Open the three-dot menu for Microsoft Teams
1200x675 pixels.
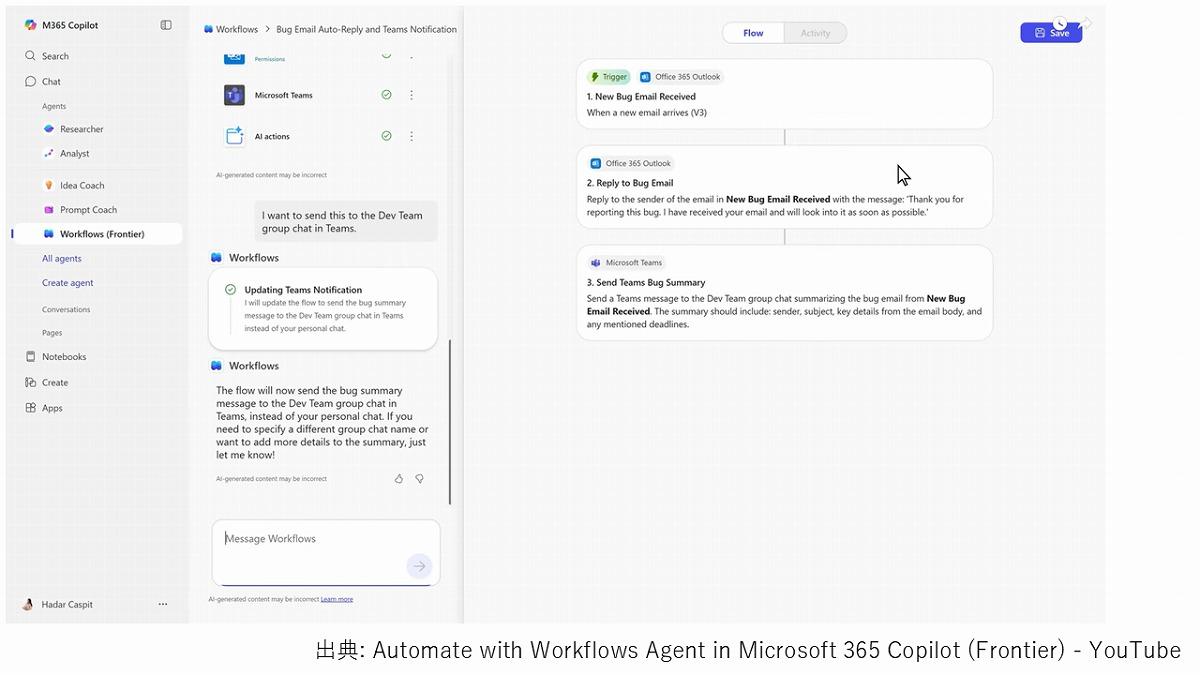(x=411, y=95)
